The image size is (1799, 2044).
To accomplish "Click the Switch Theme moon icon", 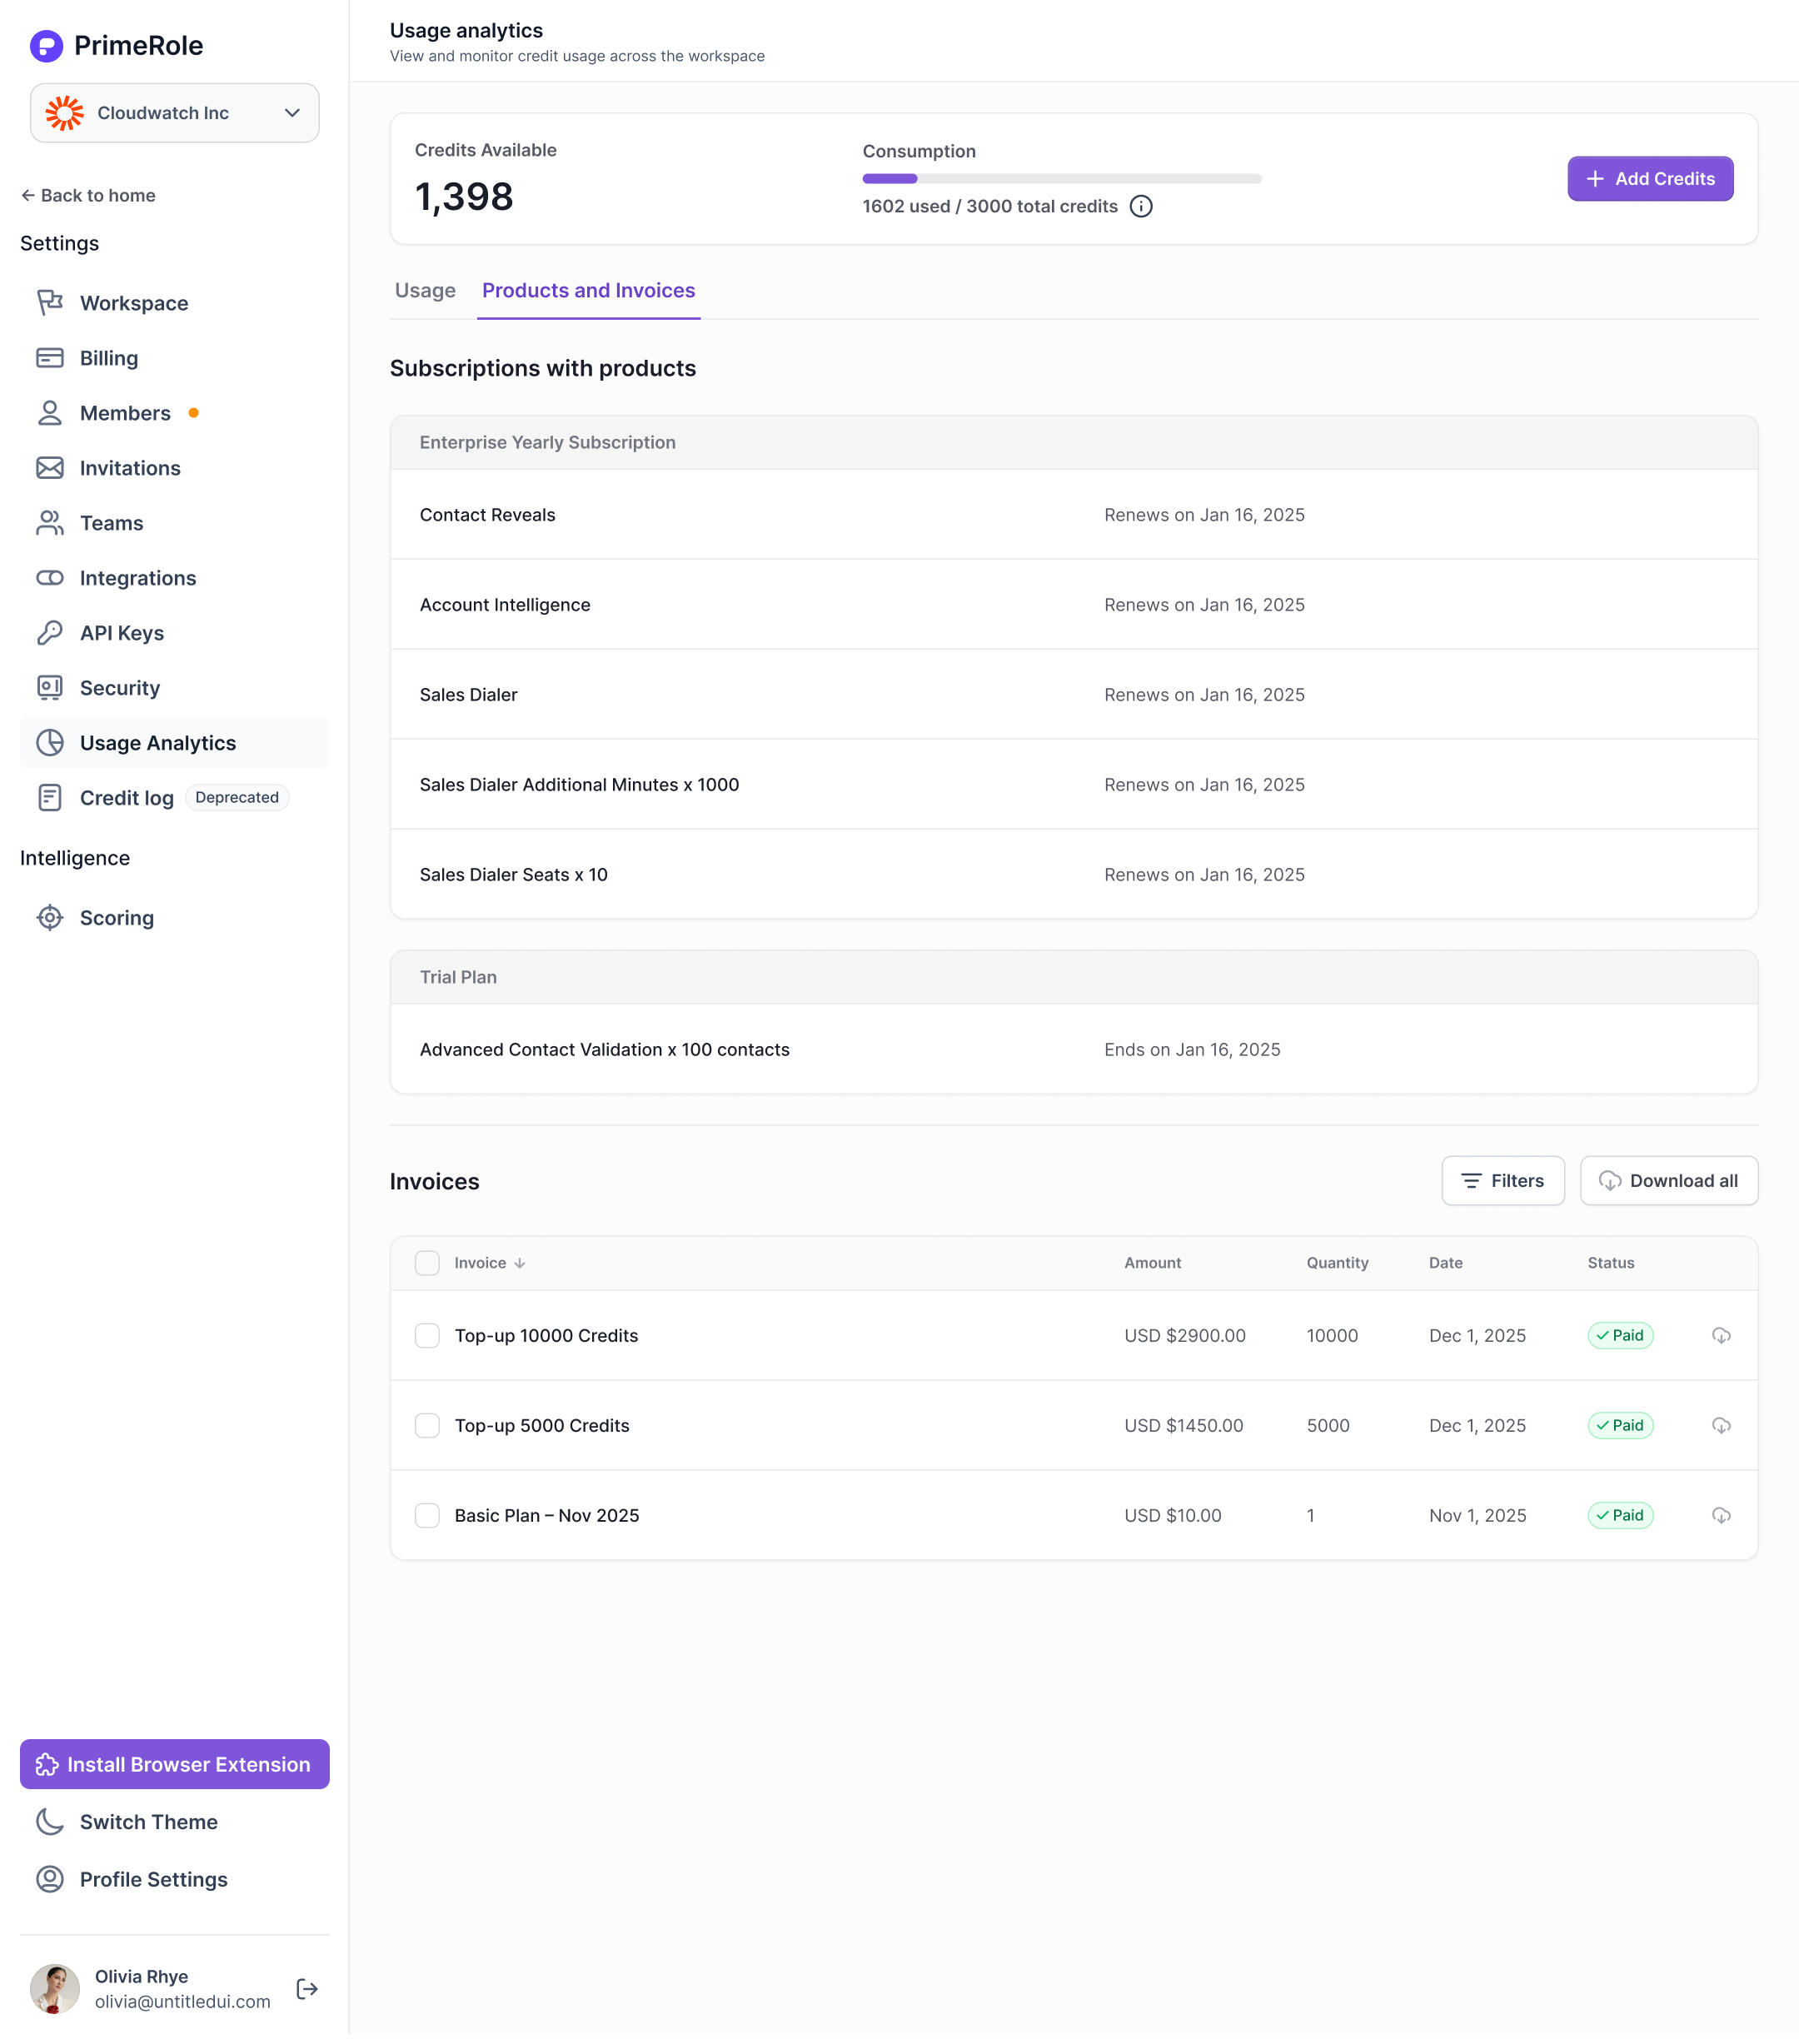I will point(50,1821).
